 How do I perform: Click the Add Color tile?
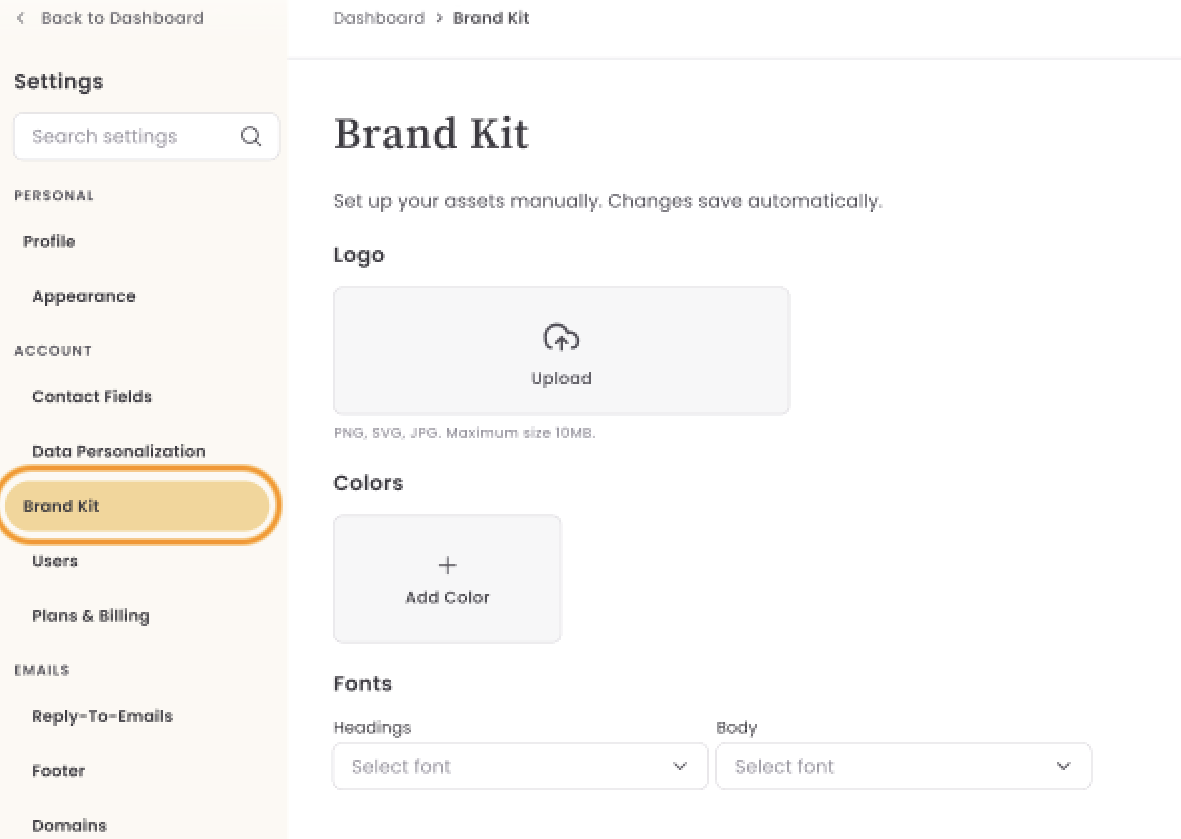[x=447, y=578]
